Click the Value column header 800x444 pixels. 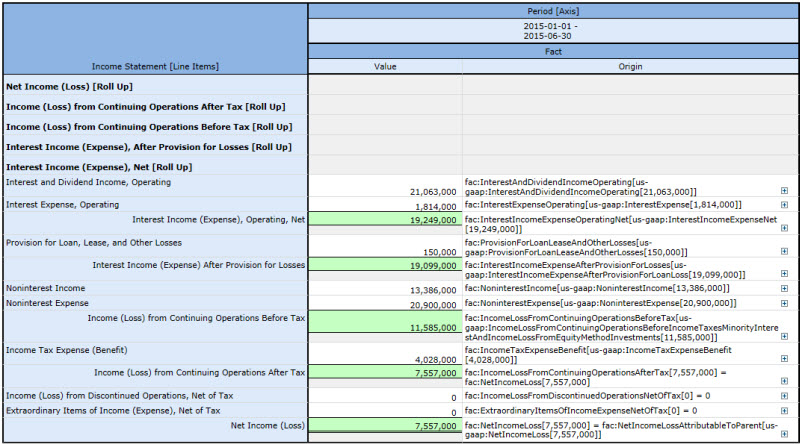point(385,67)
